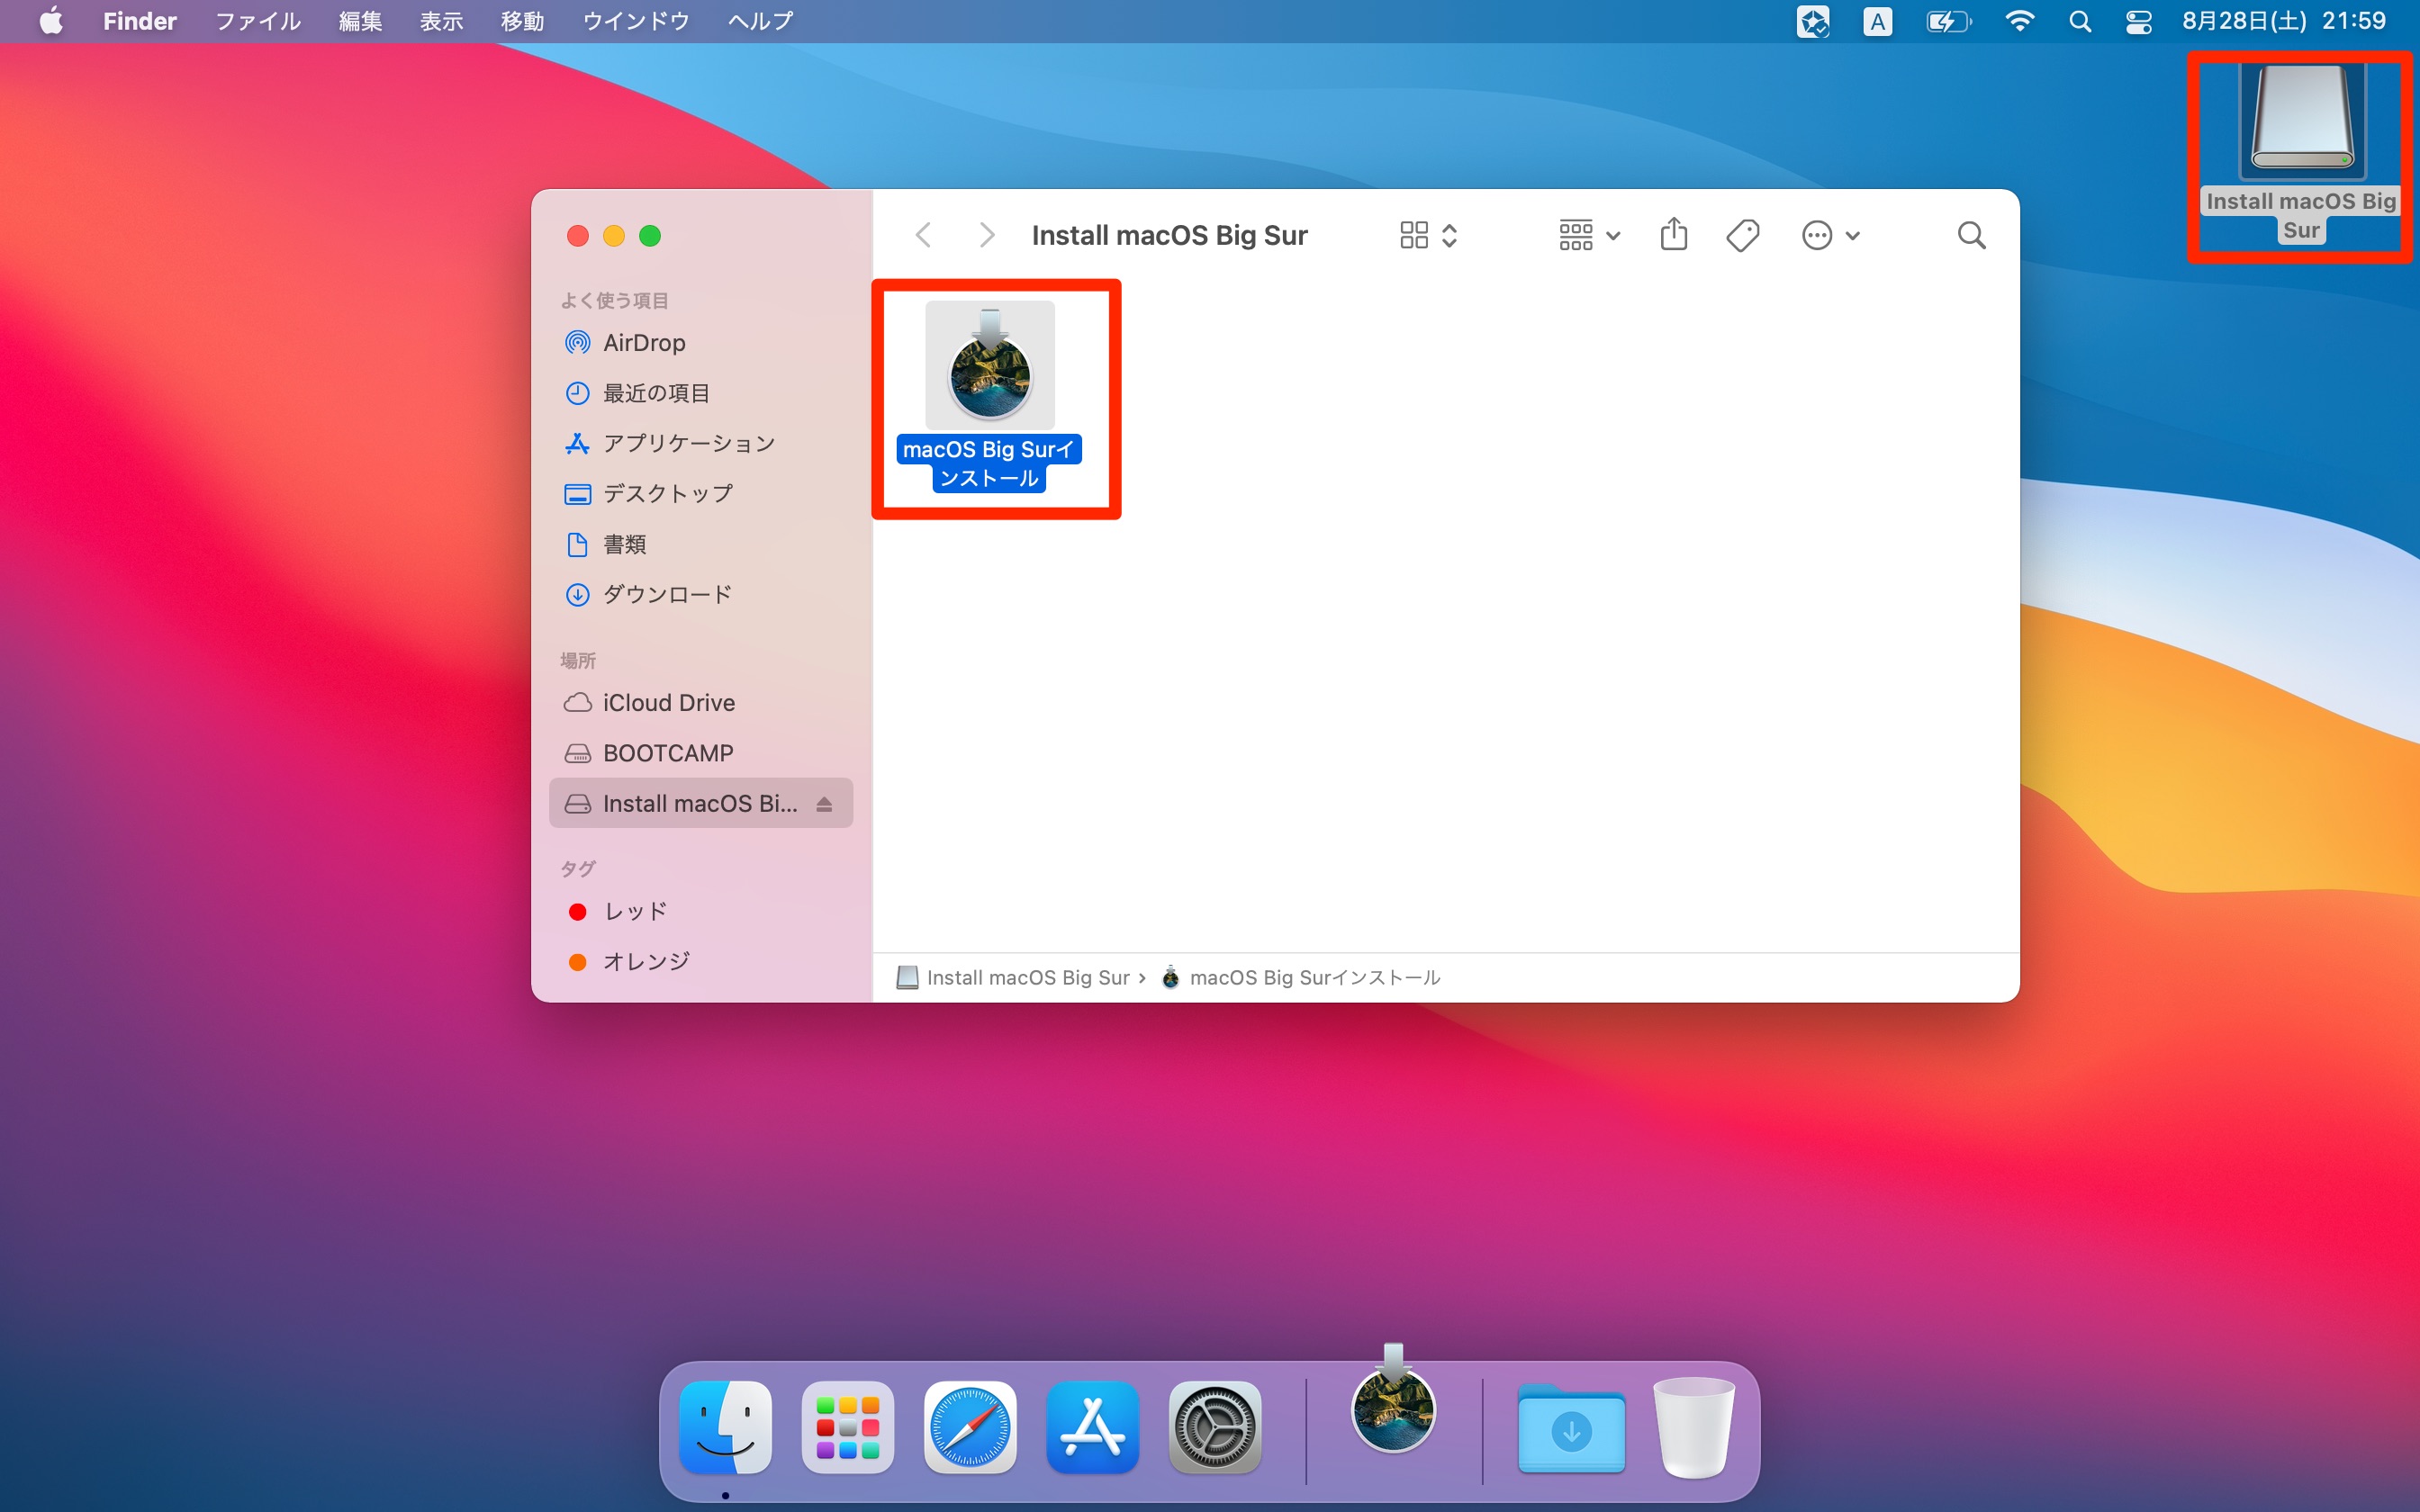Image resolution: width=2420 pixels, height=1512 pixels.
Task: Click the Finder forward navigation arrow
Action: [x=986, y=235]
